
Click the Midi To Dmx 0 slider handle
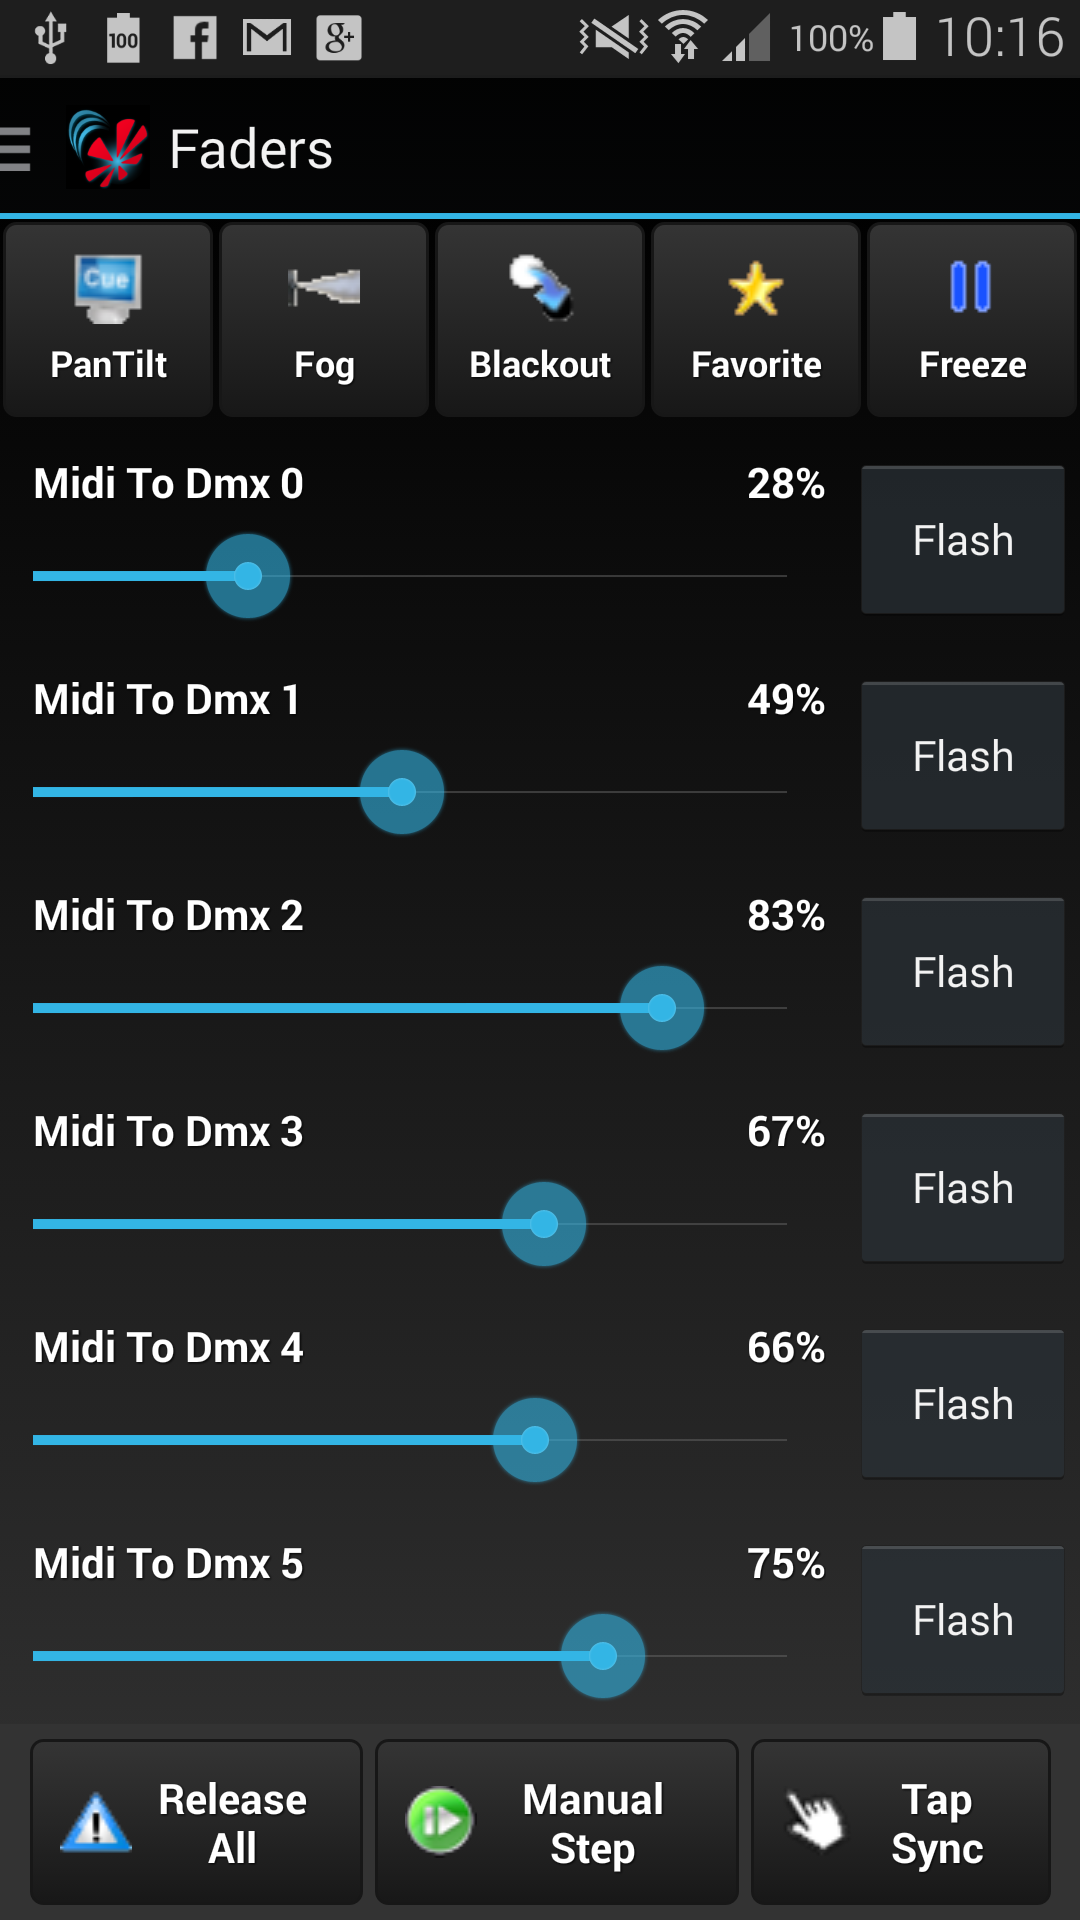[248, 576]
